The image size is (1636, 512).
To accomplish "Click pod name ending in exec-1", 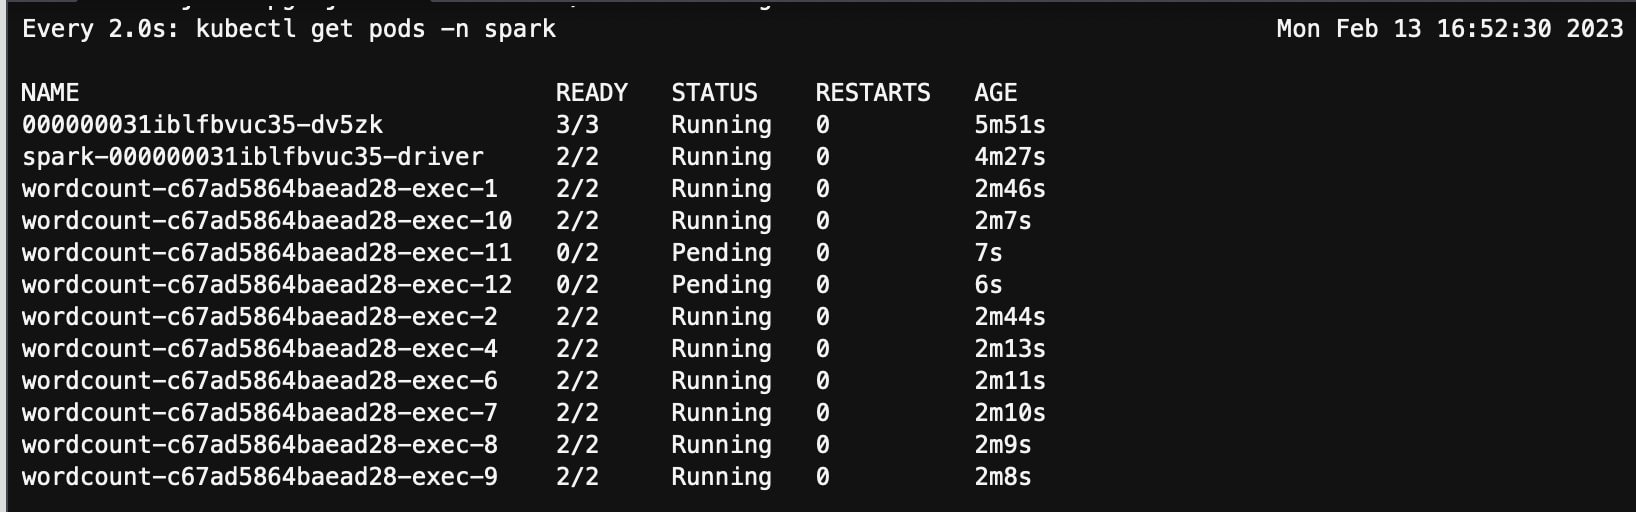I will (x=260, y=189).
